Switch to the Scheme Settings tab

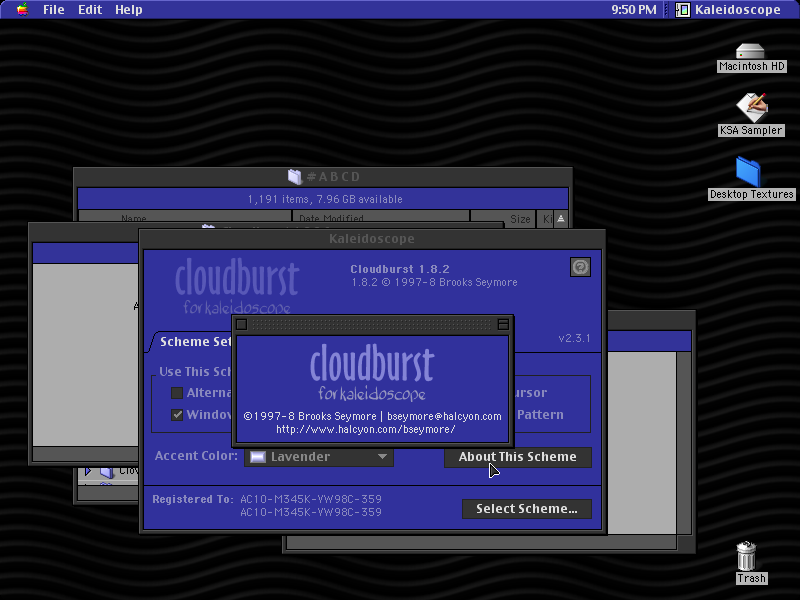195,342
